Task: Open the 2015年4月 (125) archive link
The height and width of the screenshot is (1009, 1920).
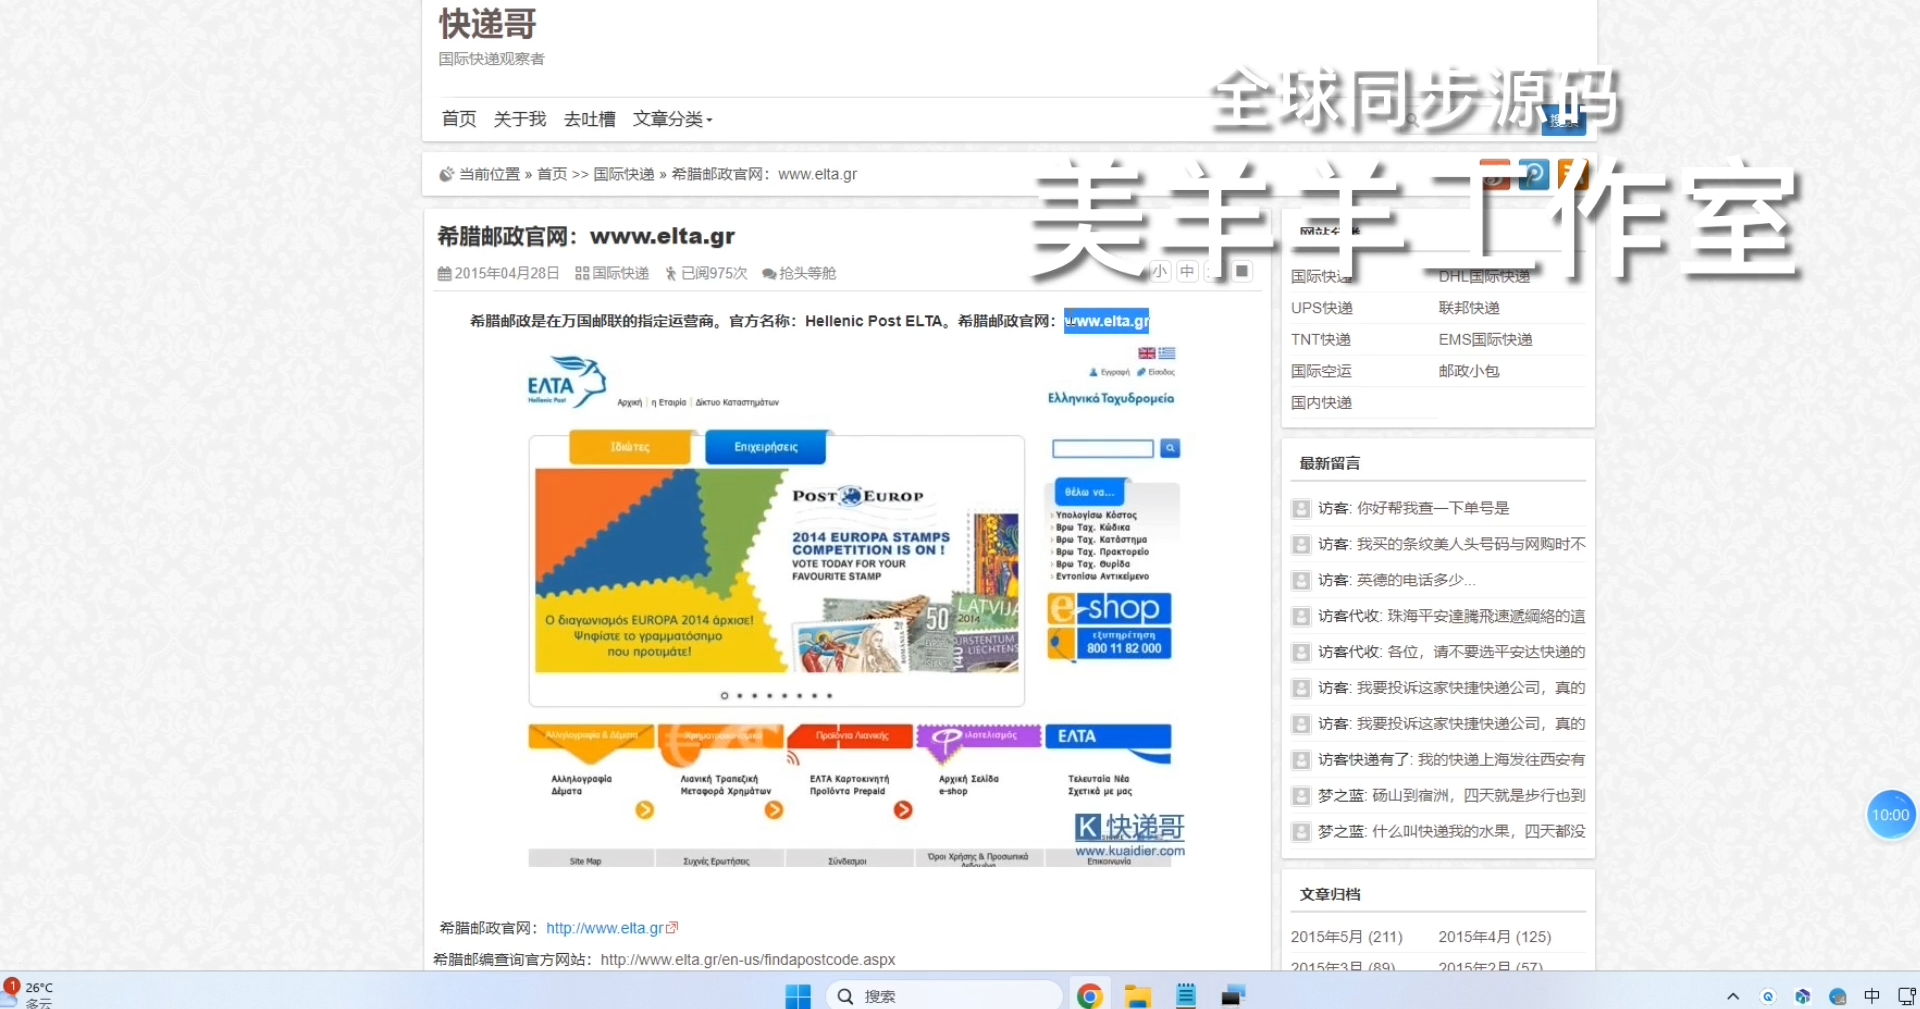Action: point(1494,937)
